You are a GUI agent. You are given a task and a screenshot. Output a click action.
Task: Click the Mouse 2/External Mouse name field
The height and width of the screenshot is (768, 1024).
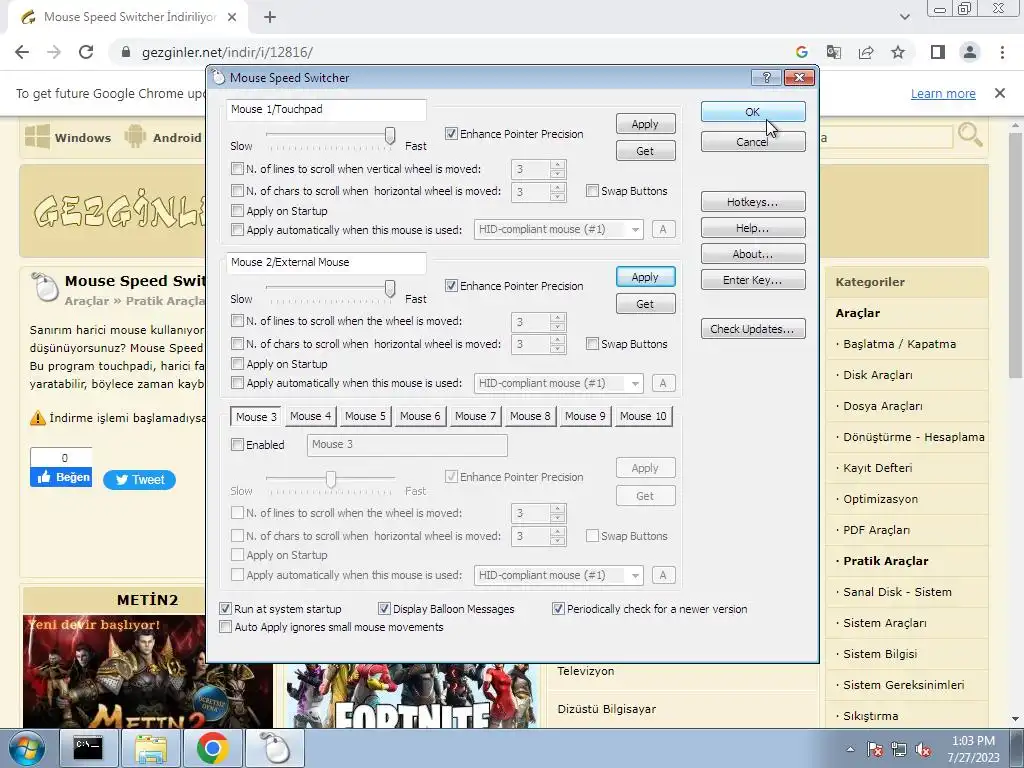(x=327, y=263)
